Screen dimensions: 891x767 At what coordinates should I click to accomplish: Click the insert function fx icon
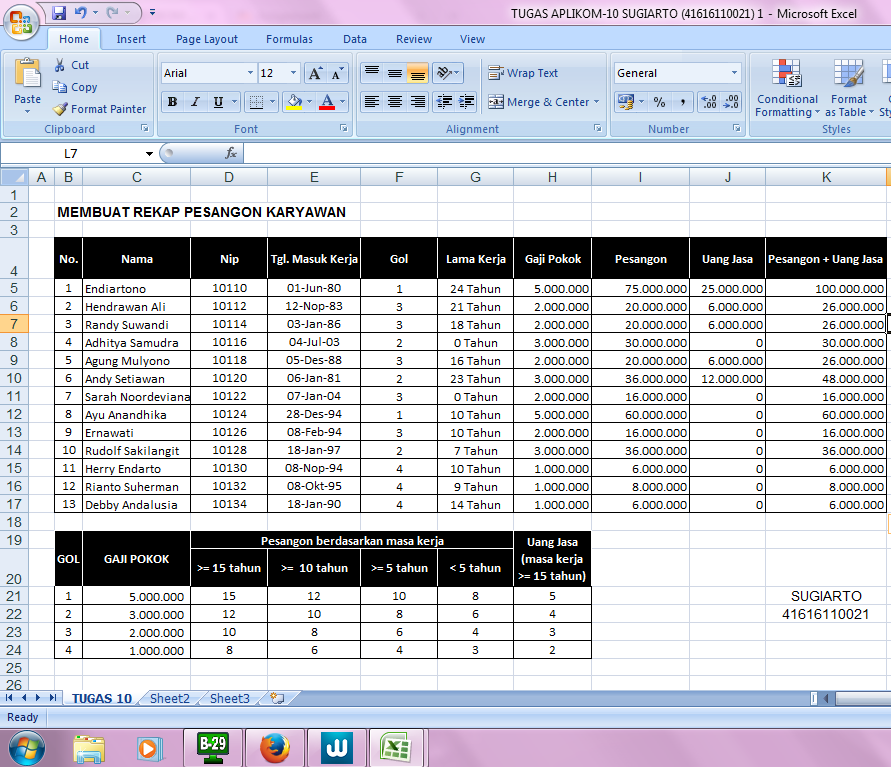click(231, 153)
